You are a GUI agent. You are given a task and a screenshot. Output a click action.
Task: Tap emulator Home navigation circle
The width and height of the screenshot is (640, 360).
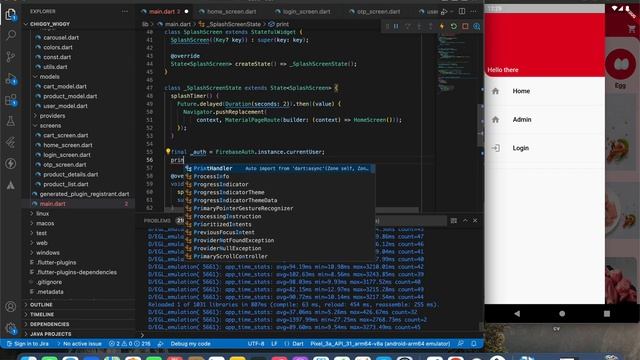pyautogui.click(x=562, y=313)
